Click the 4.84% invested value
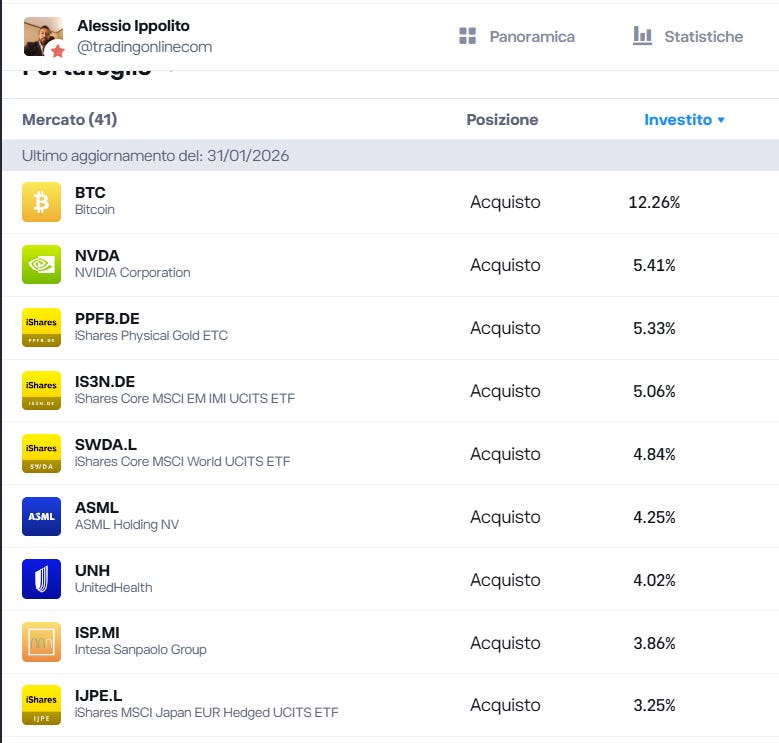This screenshot has width=779, height=743. pyautogui.click(x=654, y=454)
